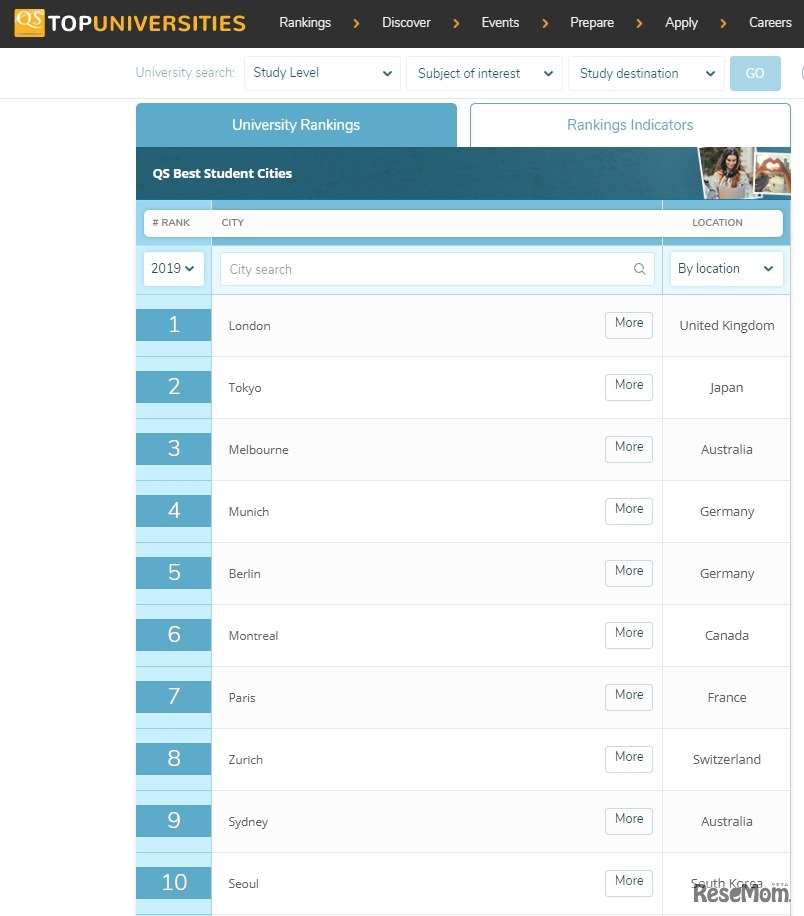Click the arrow chevron after Rankings
This screenshot has width=804, height=916.
[356, 23]
